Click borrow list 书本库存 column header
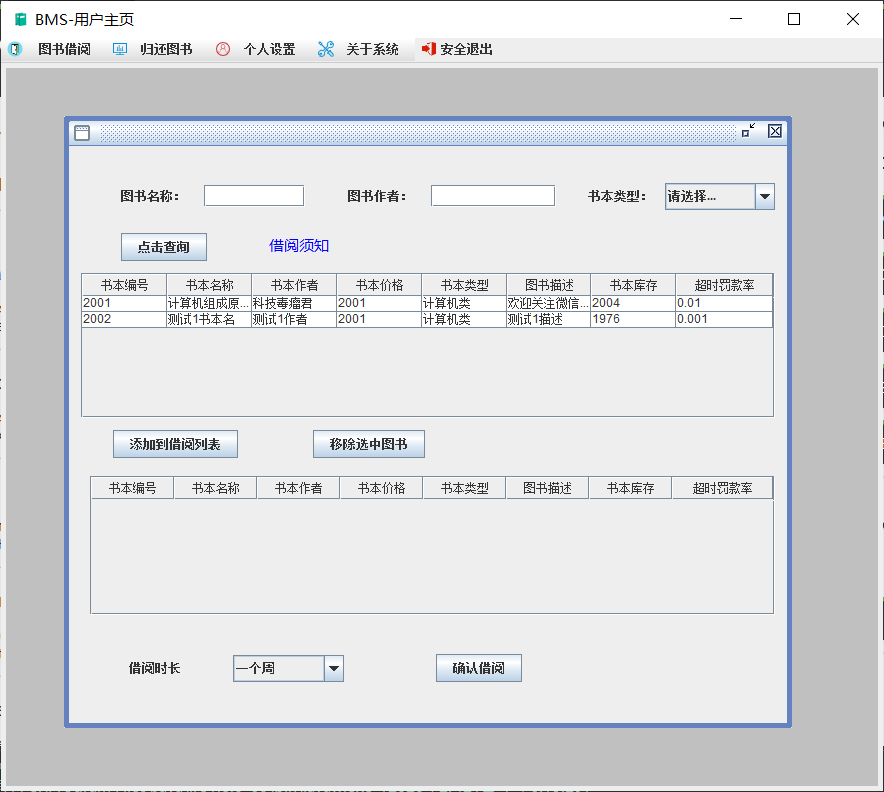 point(630,488)
